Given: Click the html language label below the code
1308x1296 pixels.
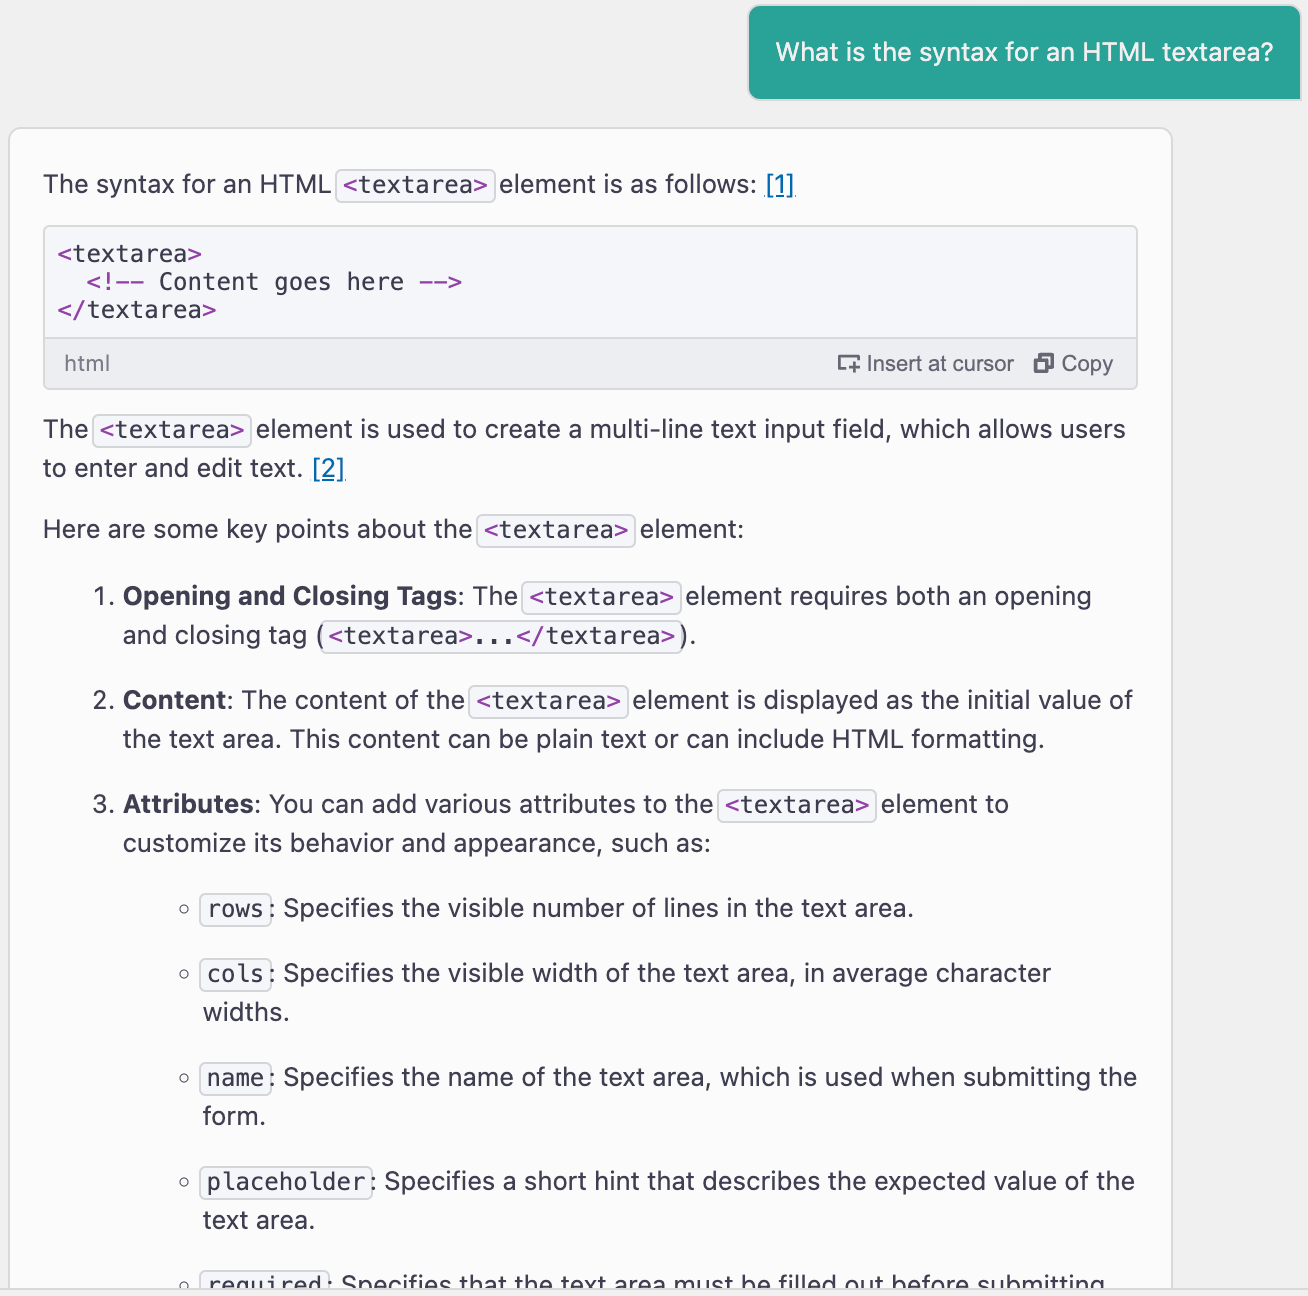Looking at the screenshot, I should coord(87,363).
